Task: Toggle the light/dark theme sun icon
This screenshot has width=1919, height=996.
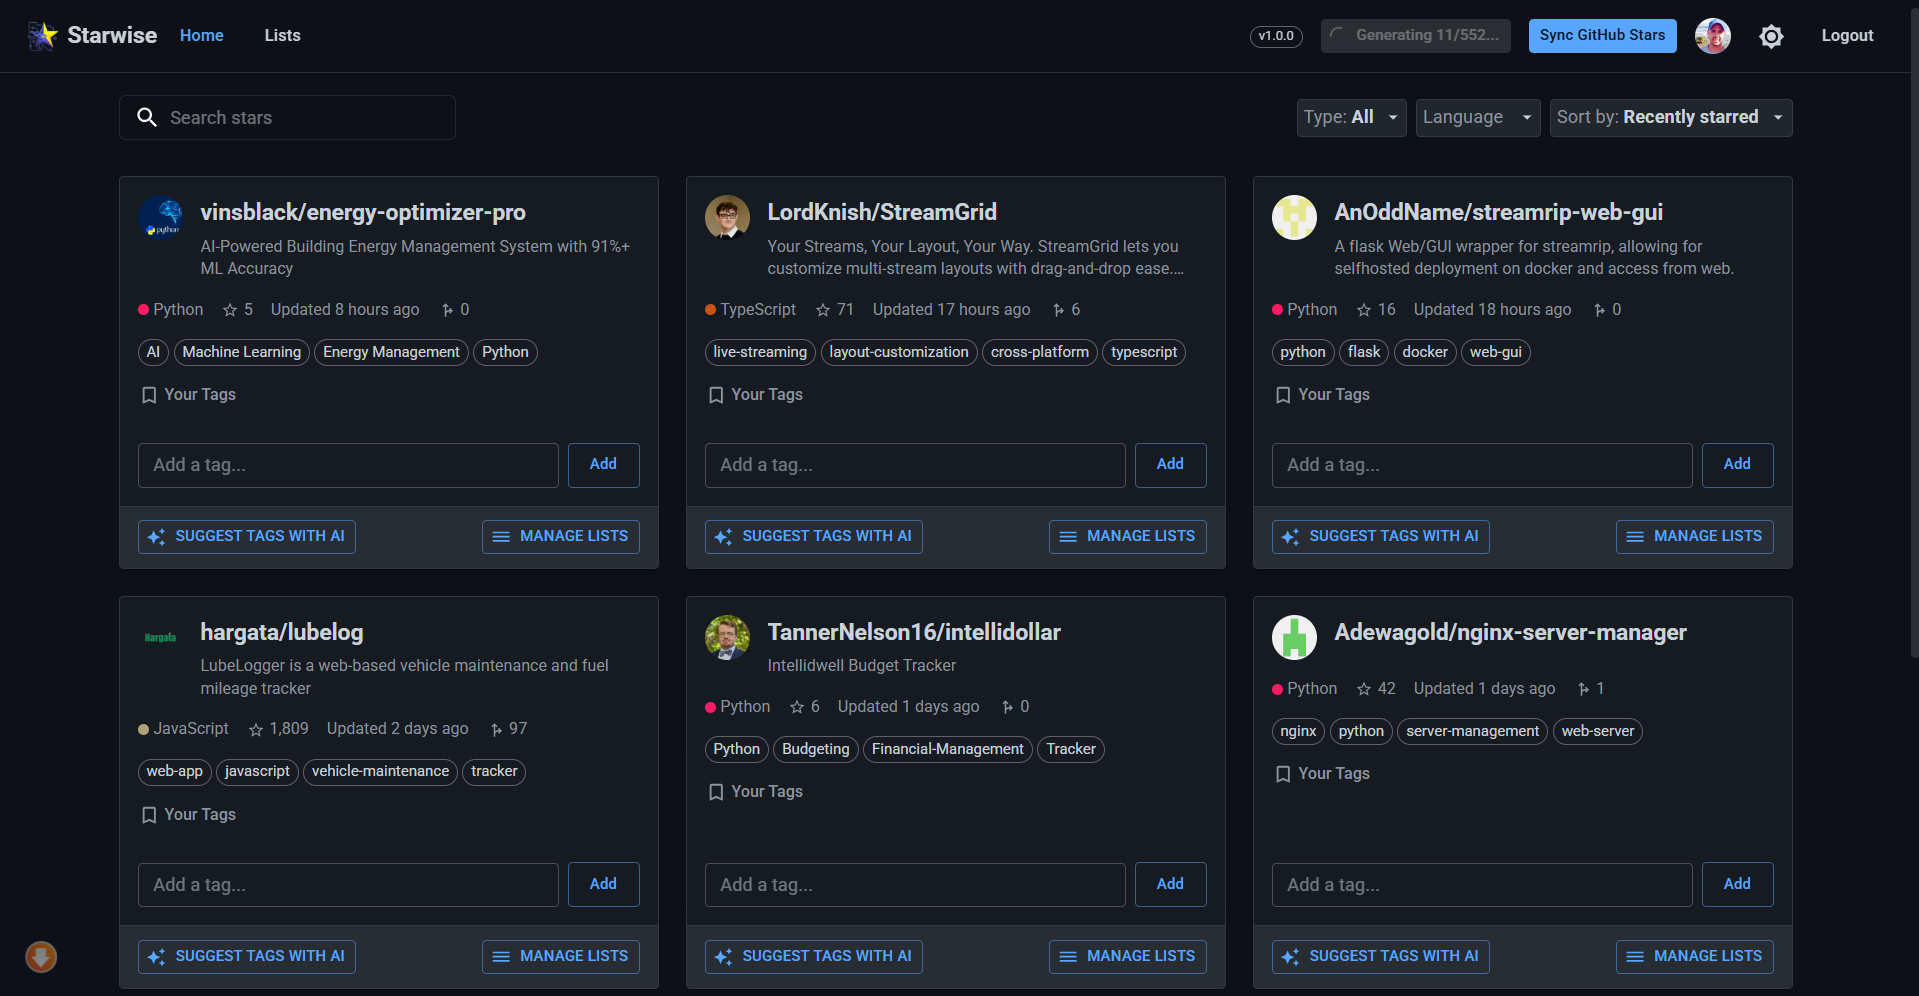Action: 1771,36
